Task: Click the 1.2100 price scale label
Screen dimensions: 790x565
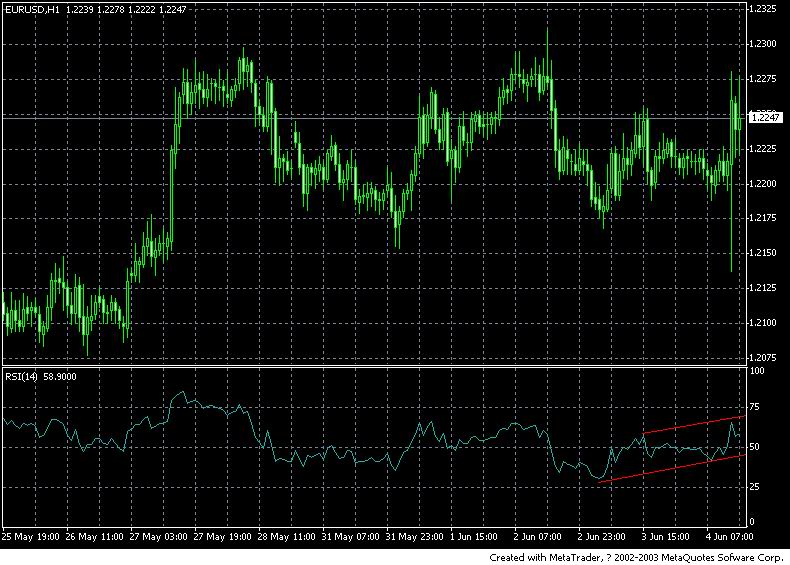Action: (762, 323)
